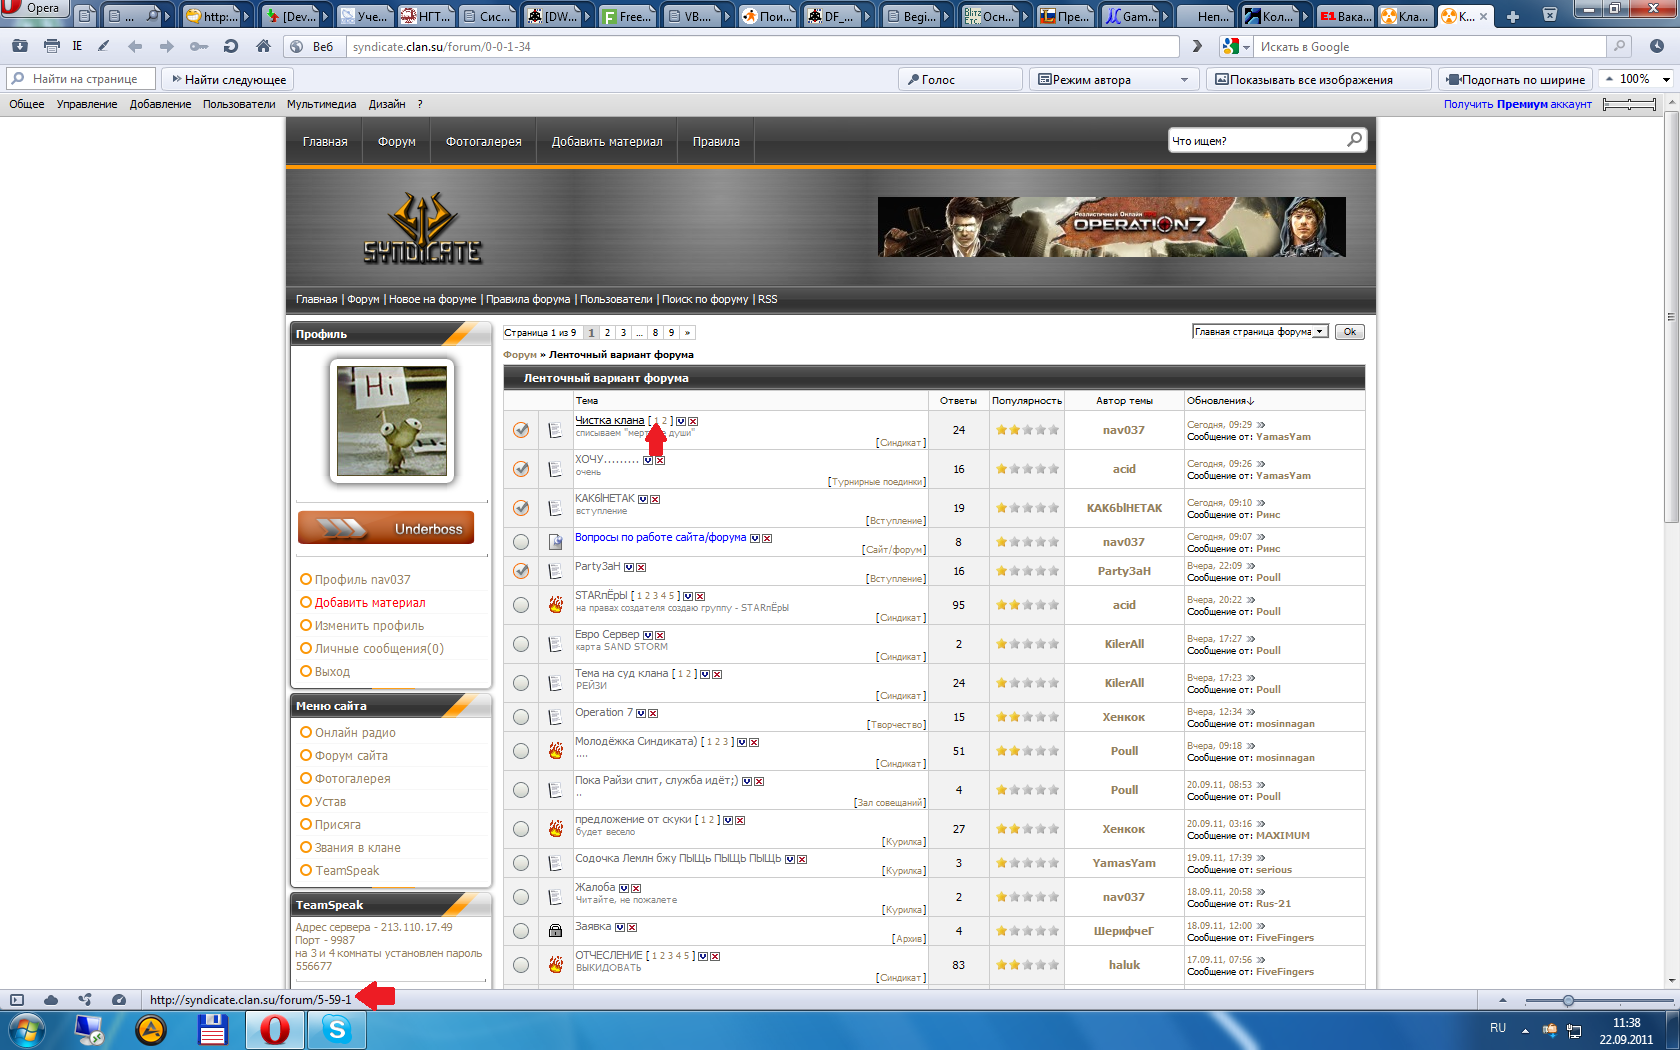Click the document icon in the Operation 7 row
This screenshot has width=1680, height=1050.
click(555, 716)
